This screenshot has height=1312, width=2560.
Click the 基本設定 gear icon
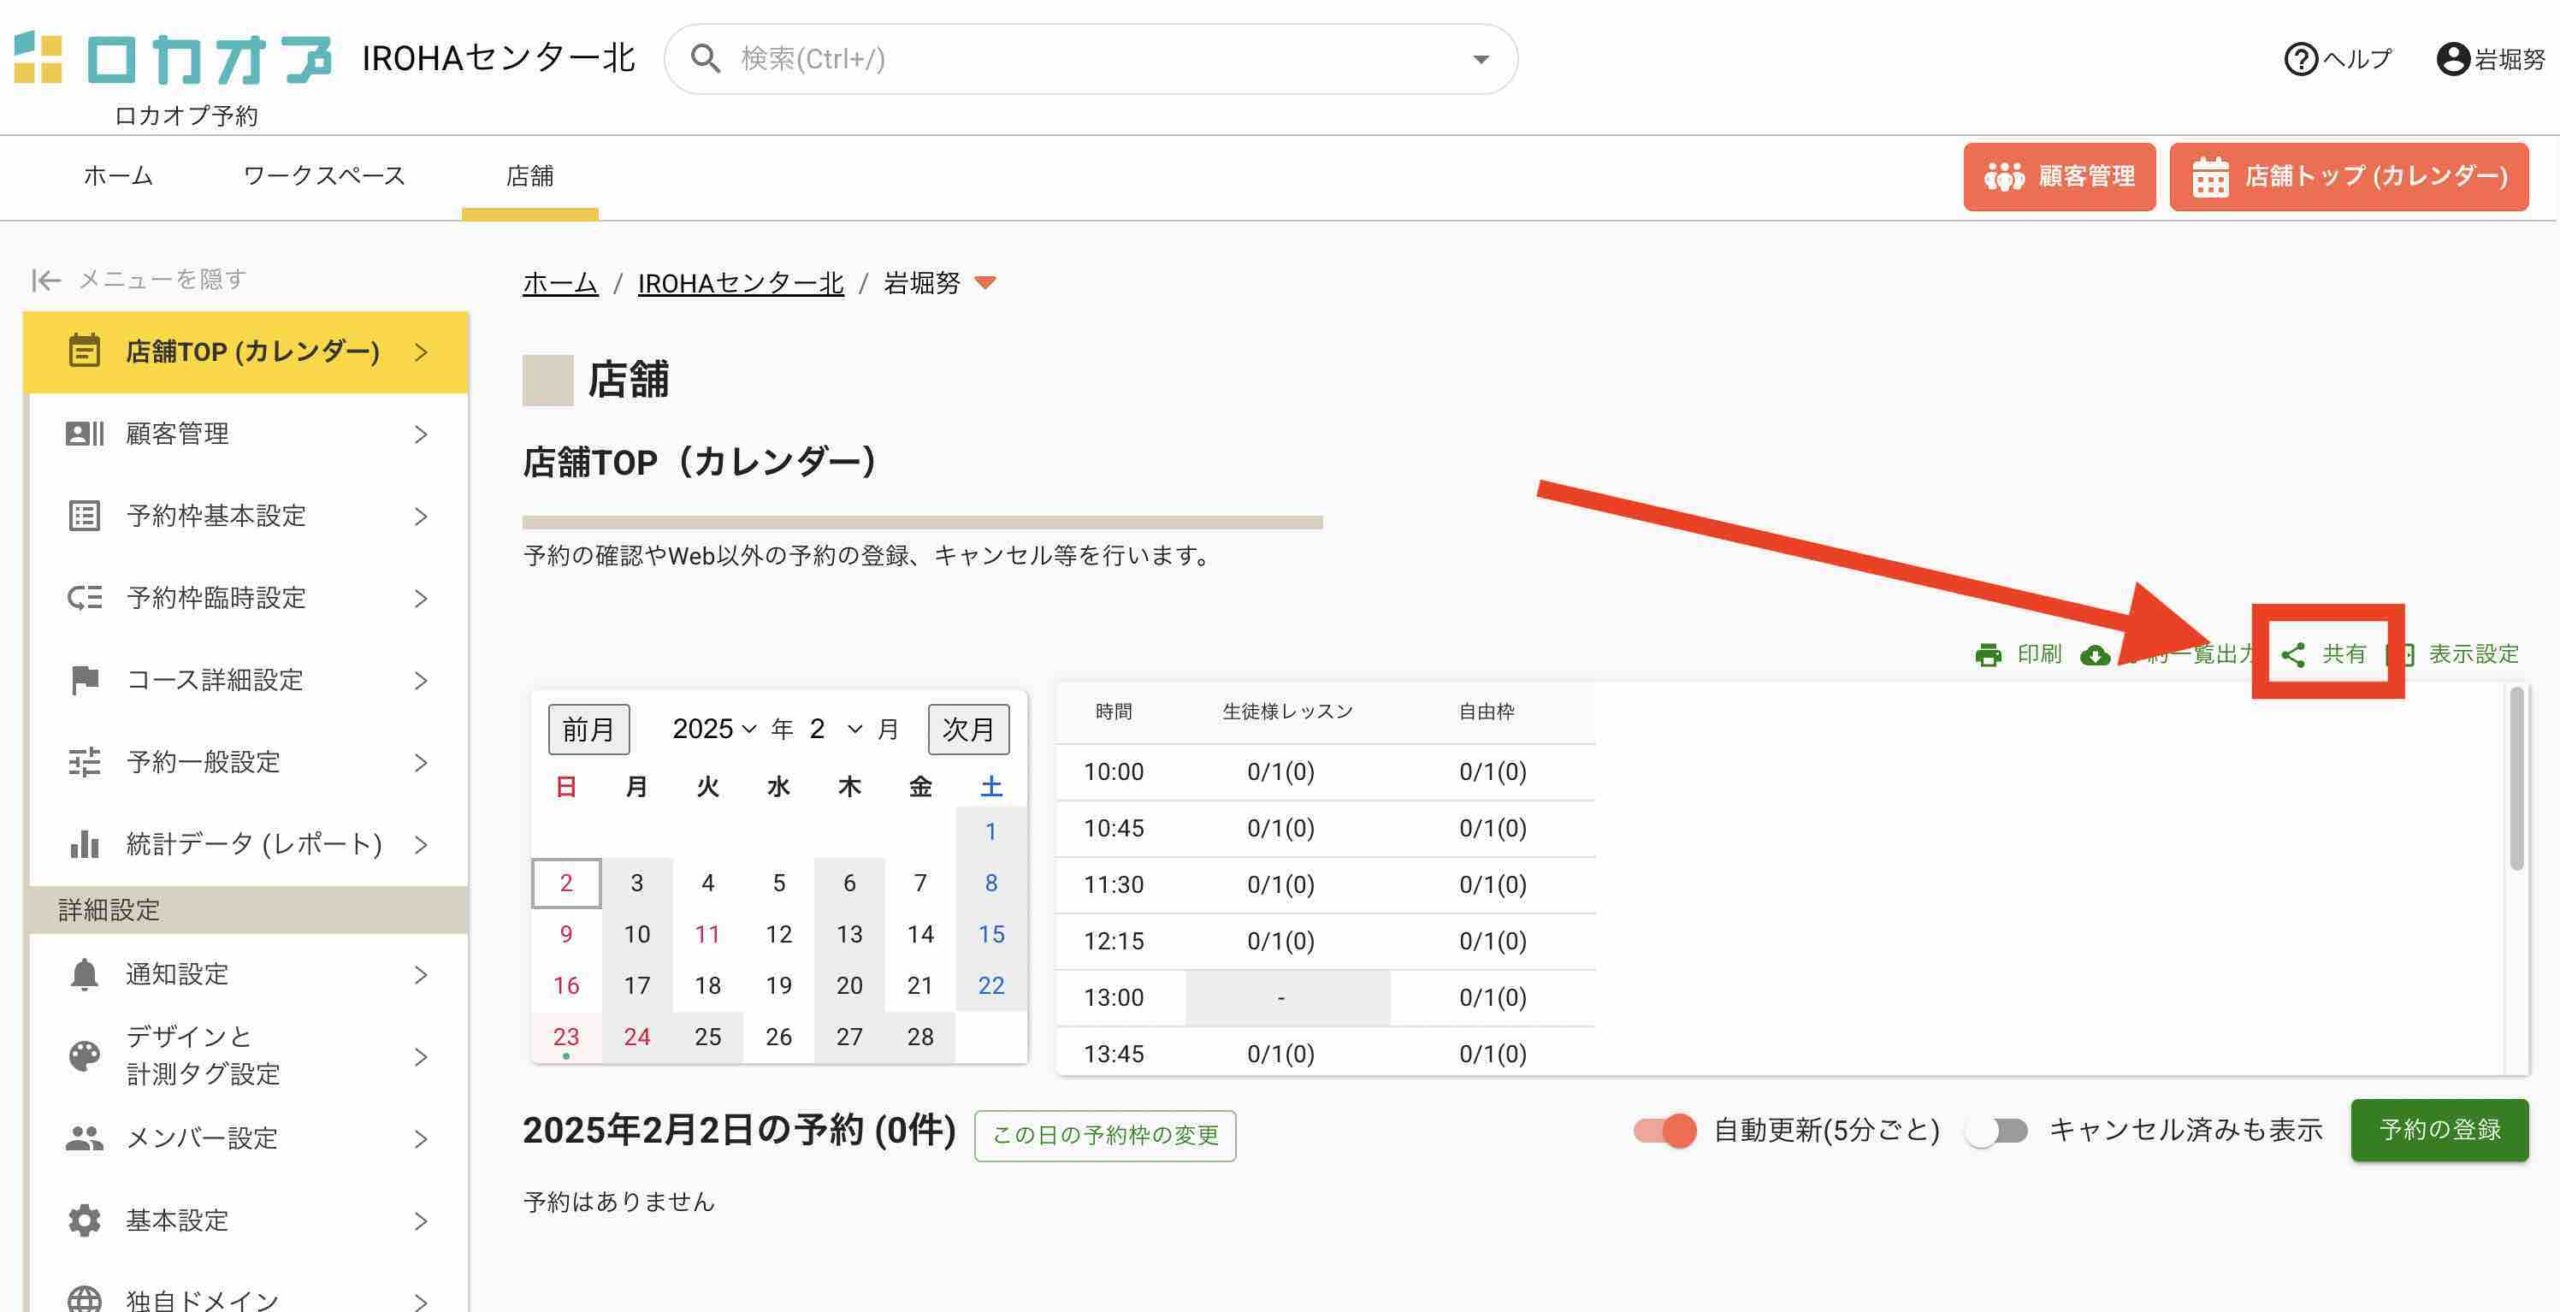coord(84,1220)
